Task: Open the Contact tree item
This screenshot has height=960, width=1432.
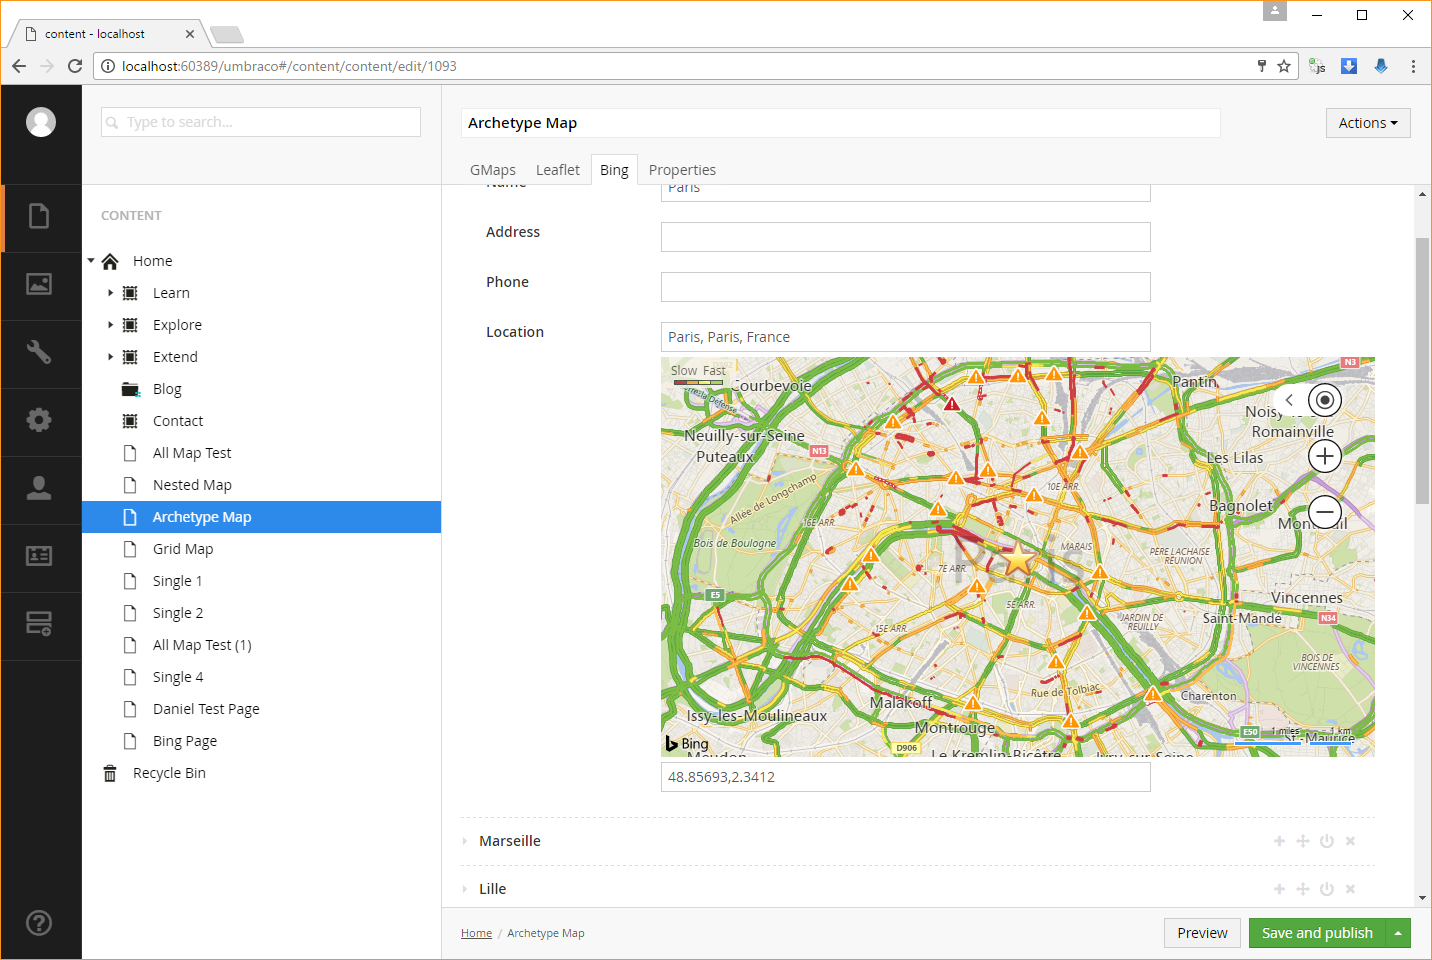Action: click(178, 421)
